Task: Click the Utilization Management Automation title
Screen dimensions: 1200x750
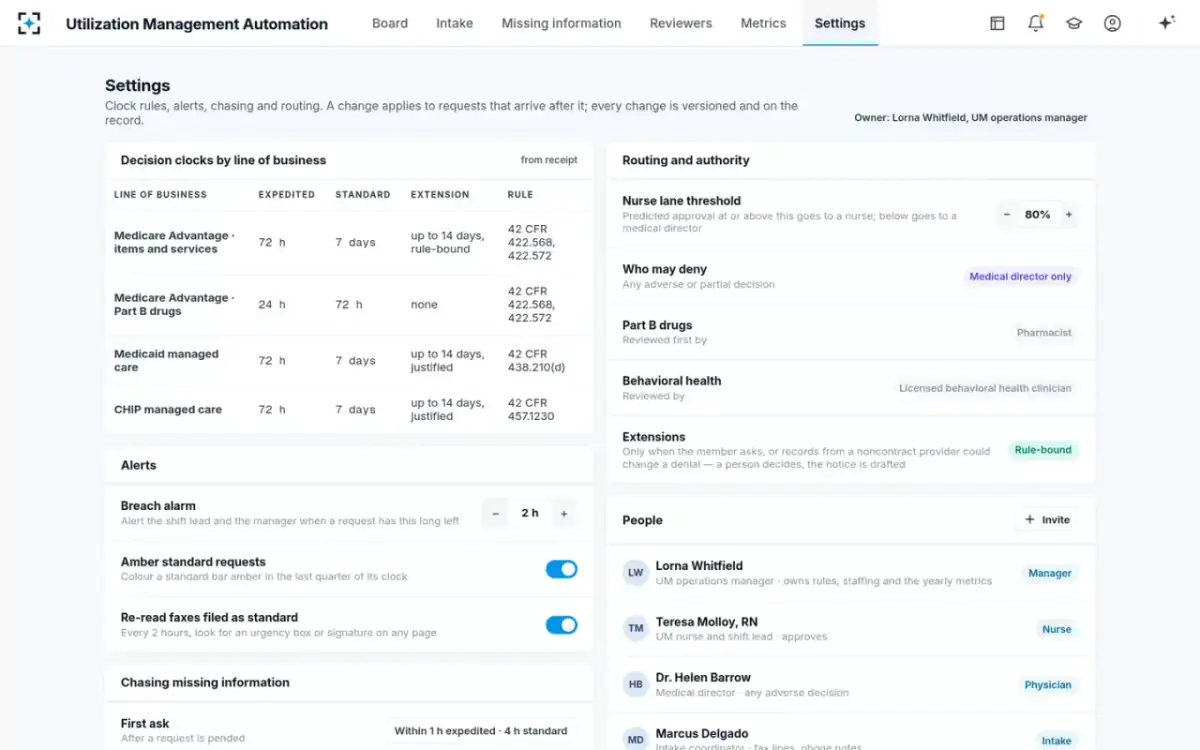Action: pos(197,24)
